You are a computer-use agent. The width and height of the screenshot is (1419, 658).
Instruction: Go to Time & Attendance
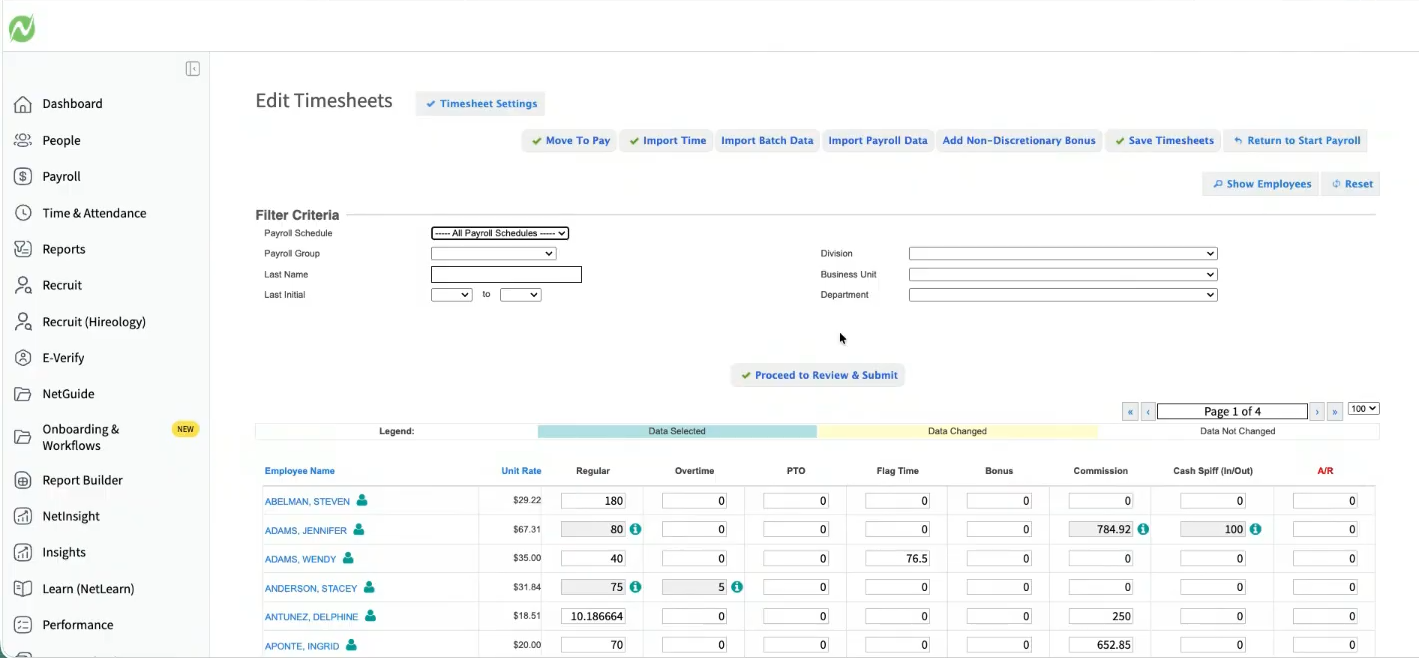[94, 213]
